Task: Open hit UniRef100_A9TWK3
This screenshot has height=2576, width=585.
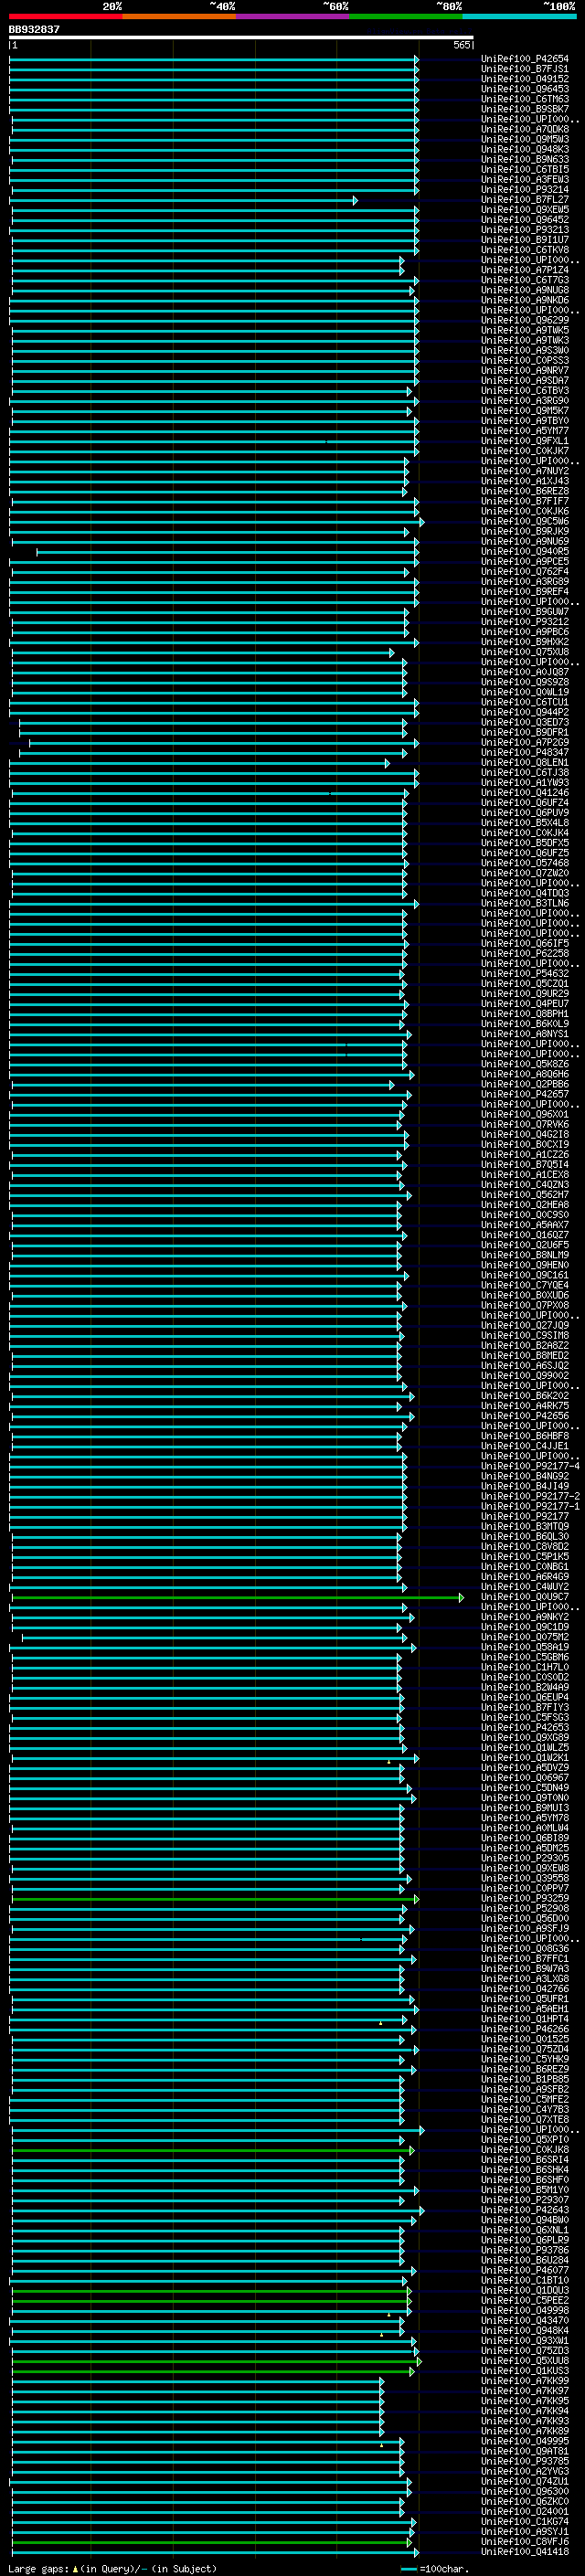Action: pos(525,340)
